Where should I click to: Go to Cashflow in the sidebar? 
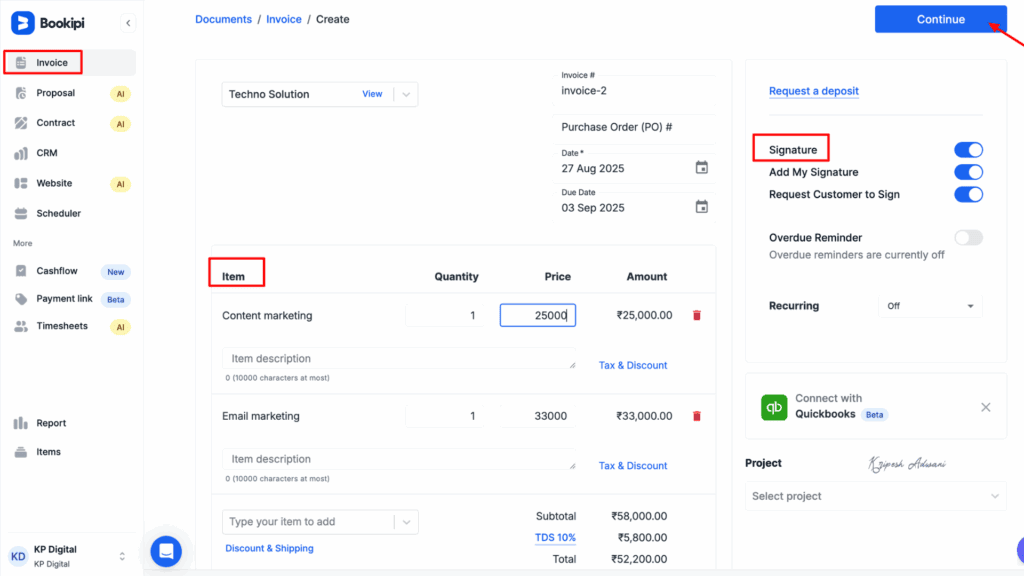click(56, 271)
